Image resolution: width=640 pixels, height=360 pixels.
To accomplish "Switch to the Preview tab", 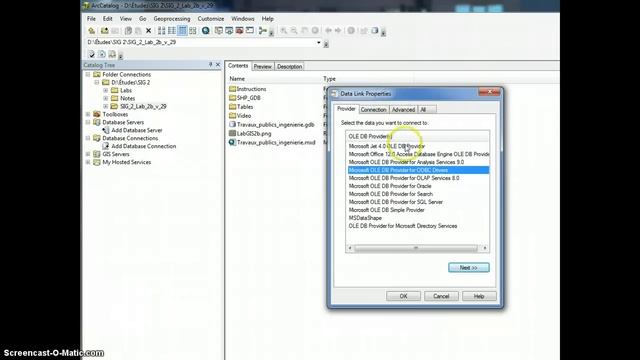I will pos(262,67).
